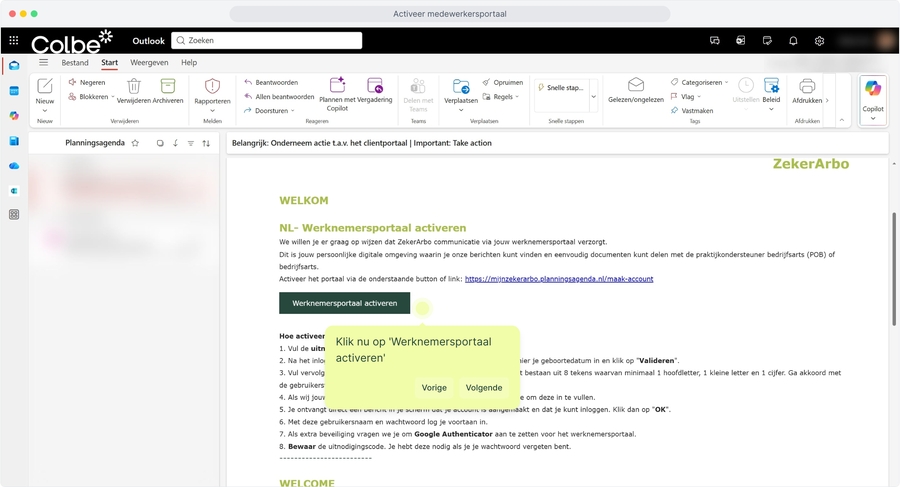
Task: Open the Bestand tab
Action: pyautogui.click(x=75, y=63)
